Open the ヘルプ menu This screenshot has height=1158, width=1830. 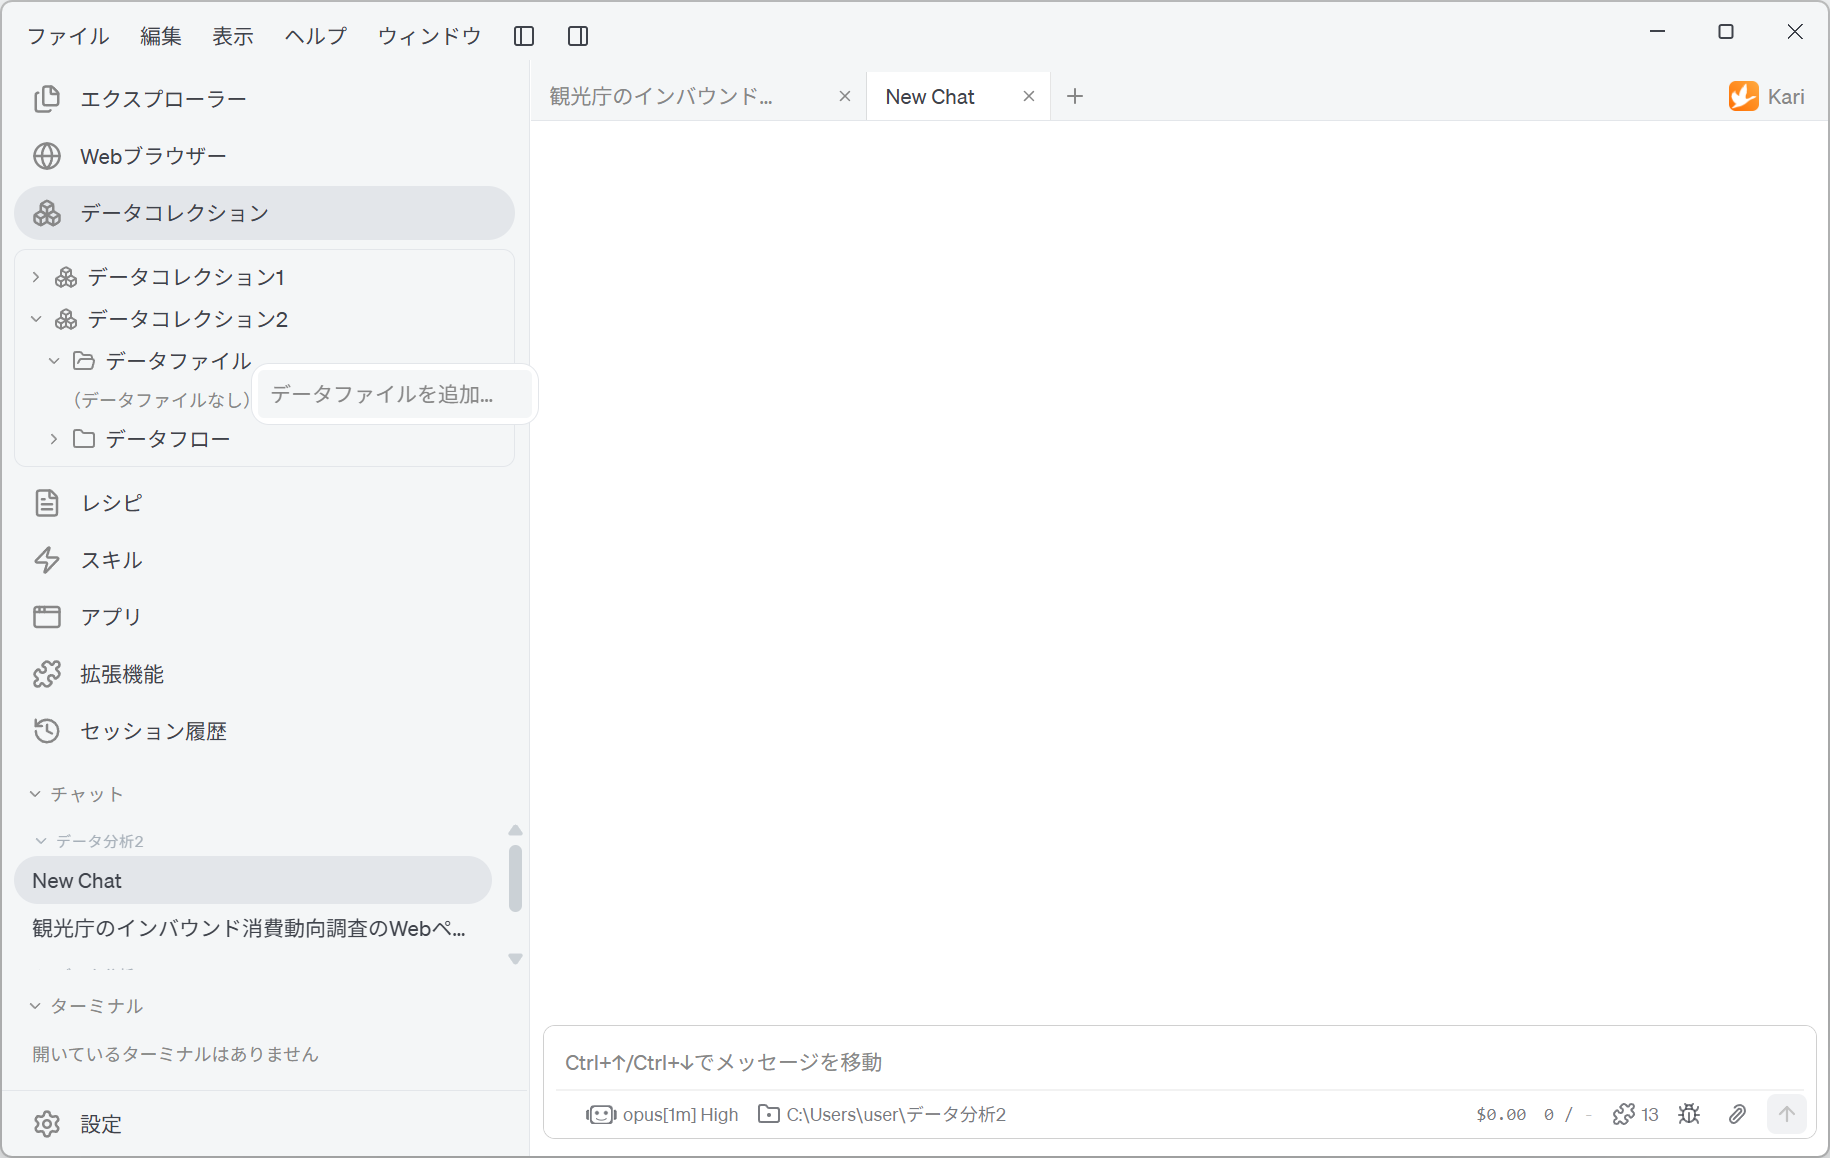pos(316,36)
